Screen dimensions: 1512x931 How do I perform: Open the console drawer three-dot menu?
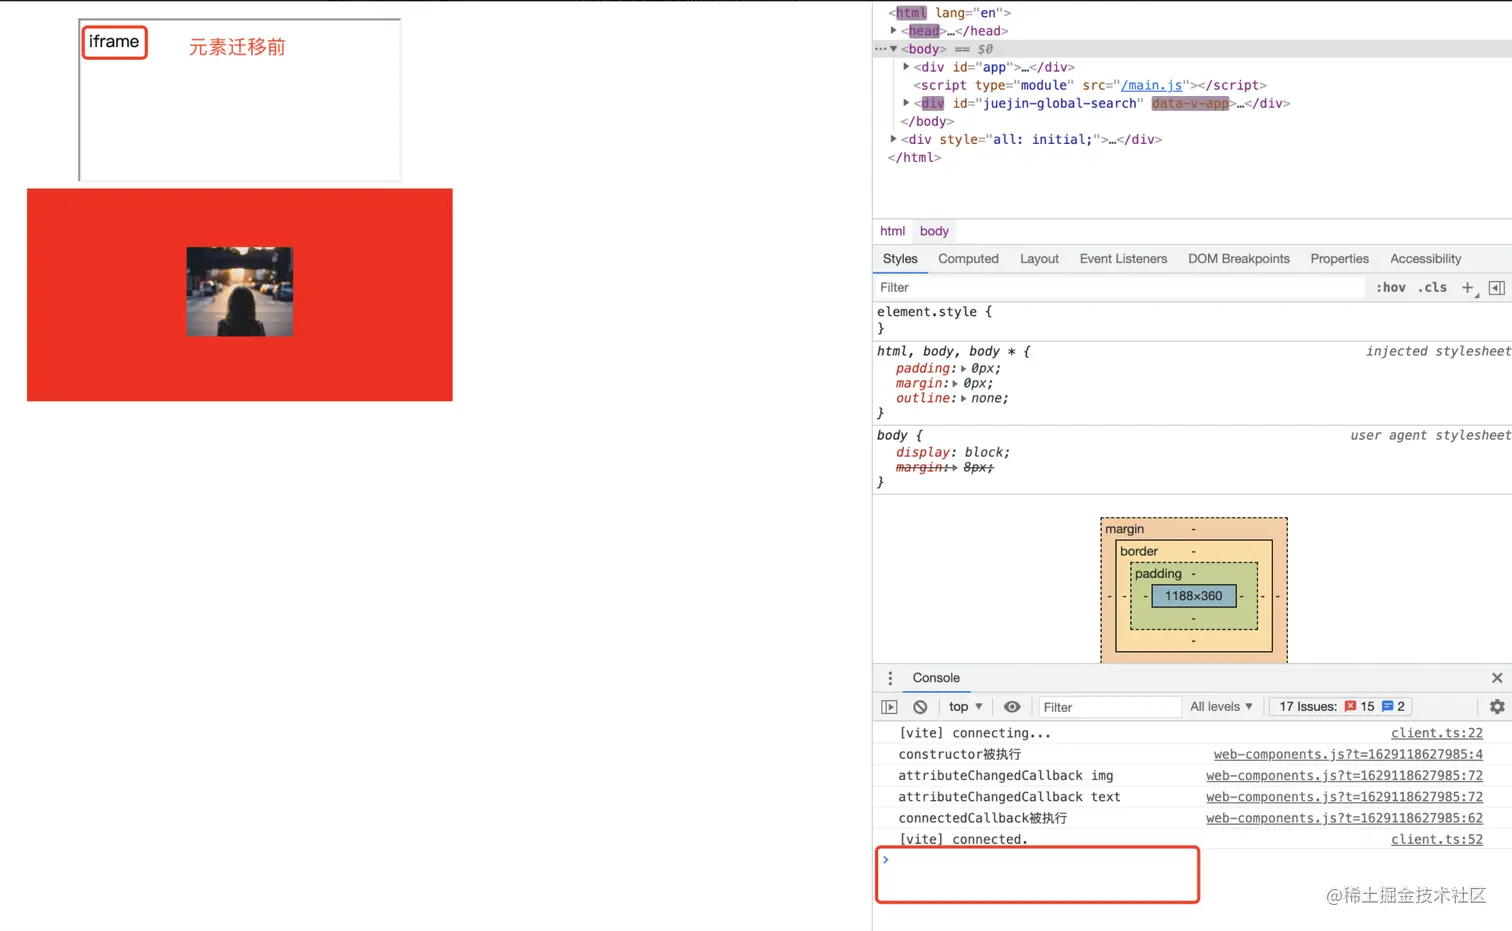point(890,678)
